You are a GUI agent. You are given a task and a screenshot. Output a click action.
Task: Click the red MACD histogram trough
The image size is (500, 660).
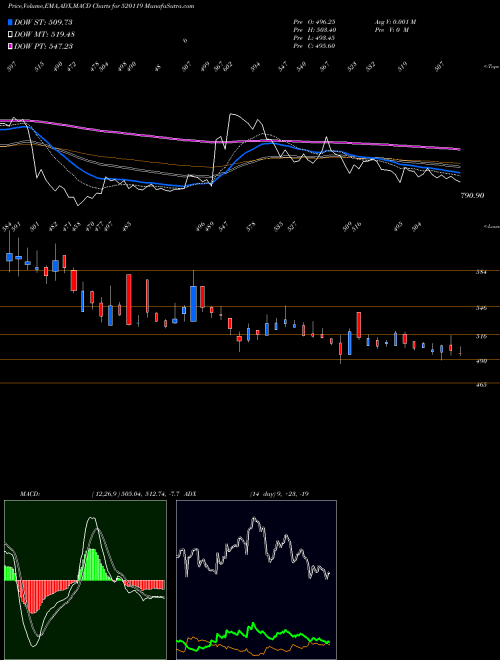34,597
